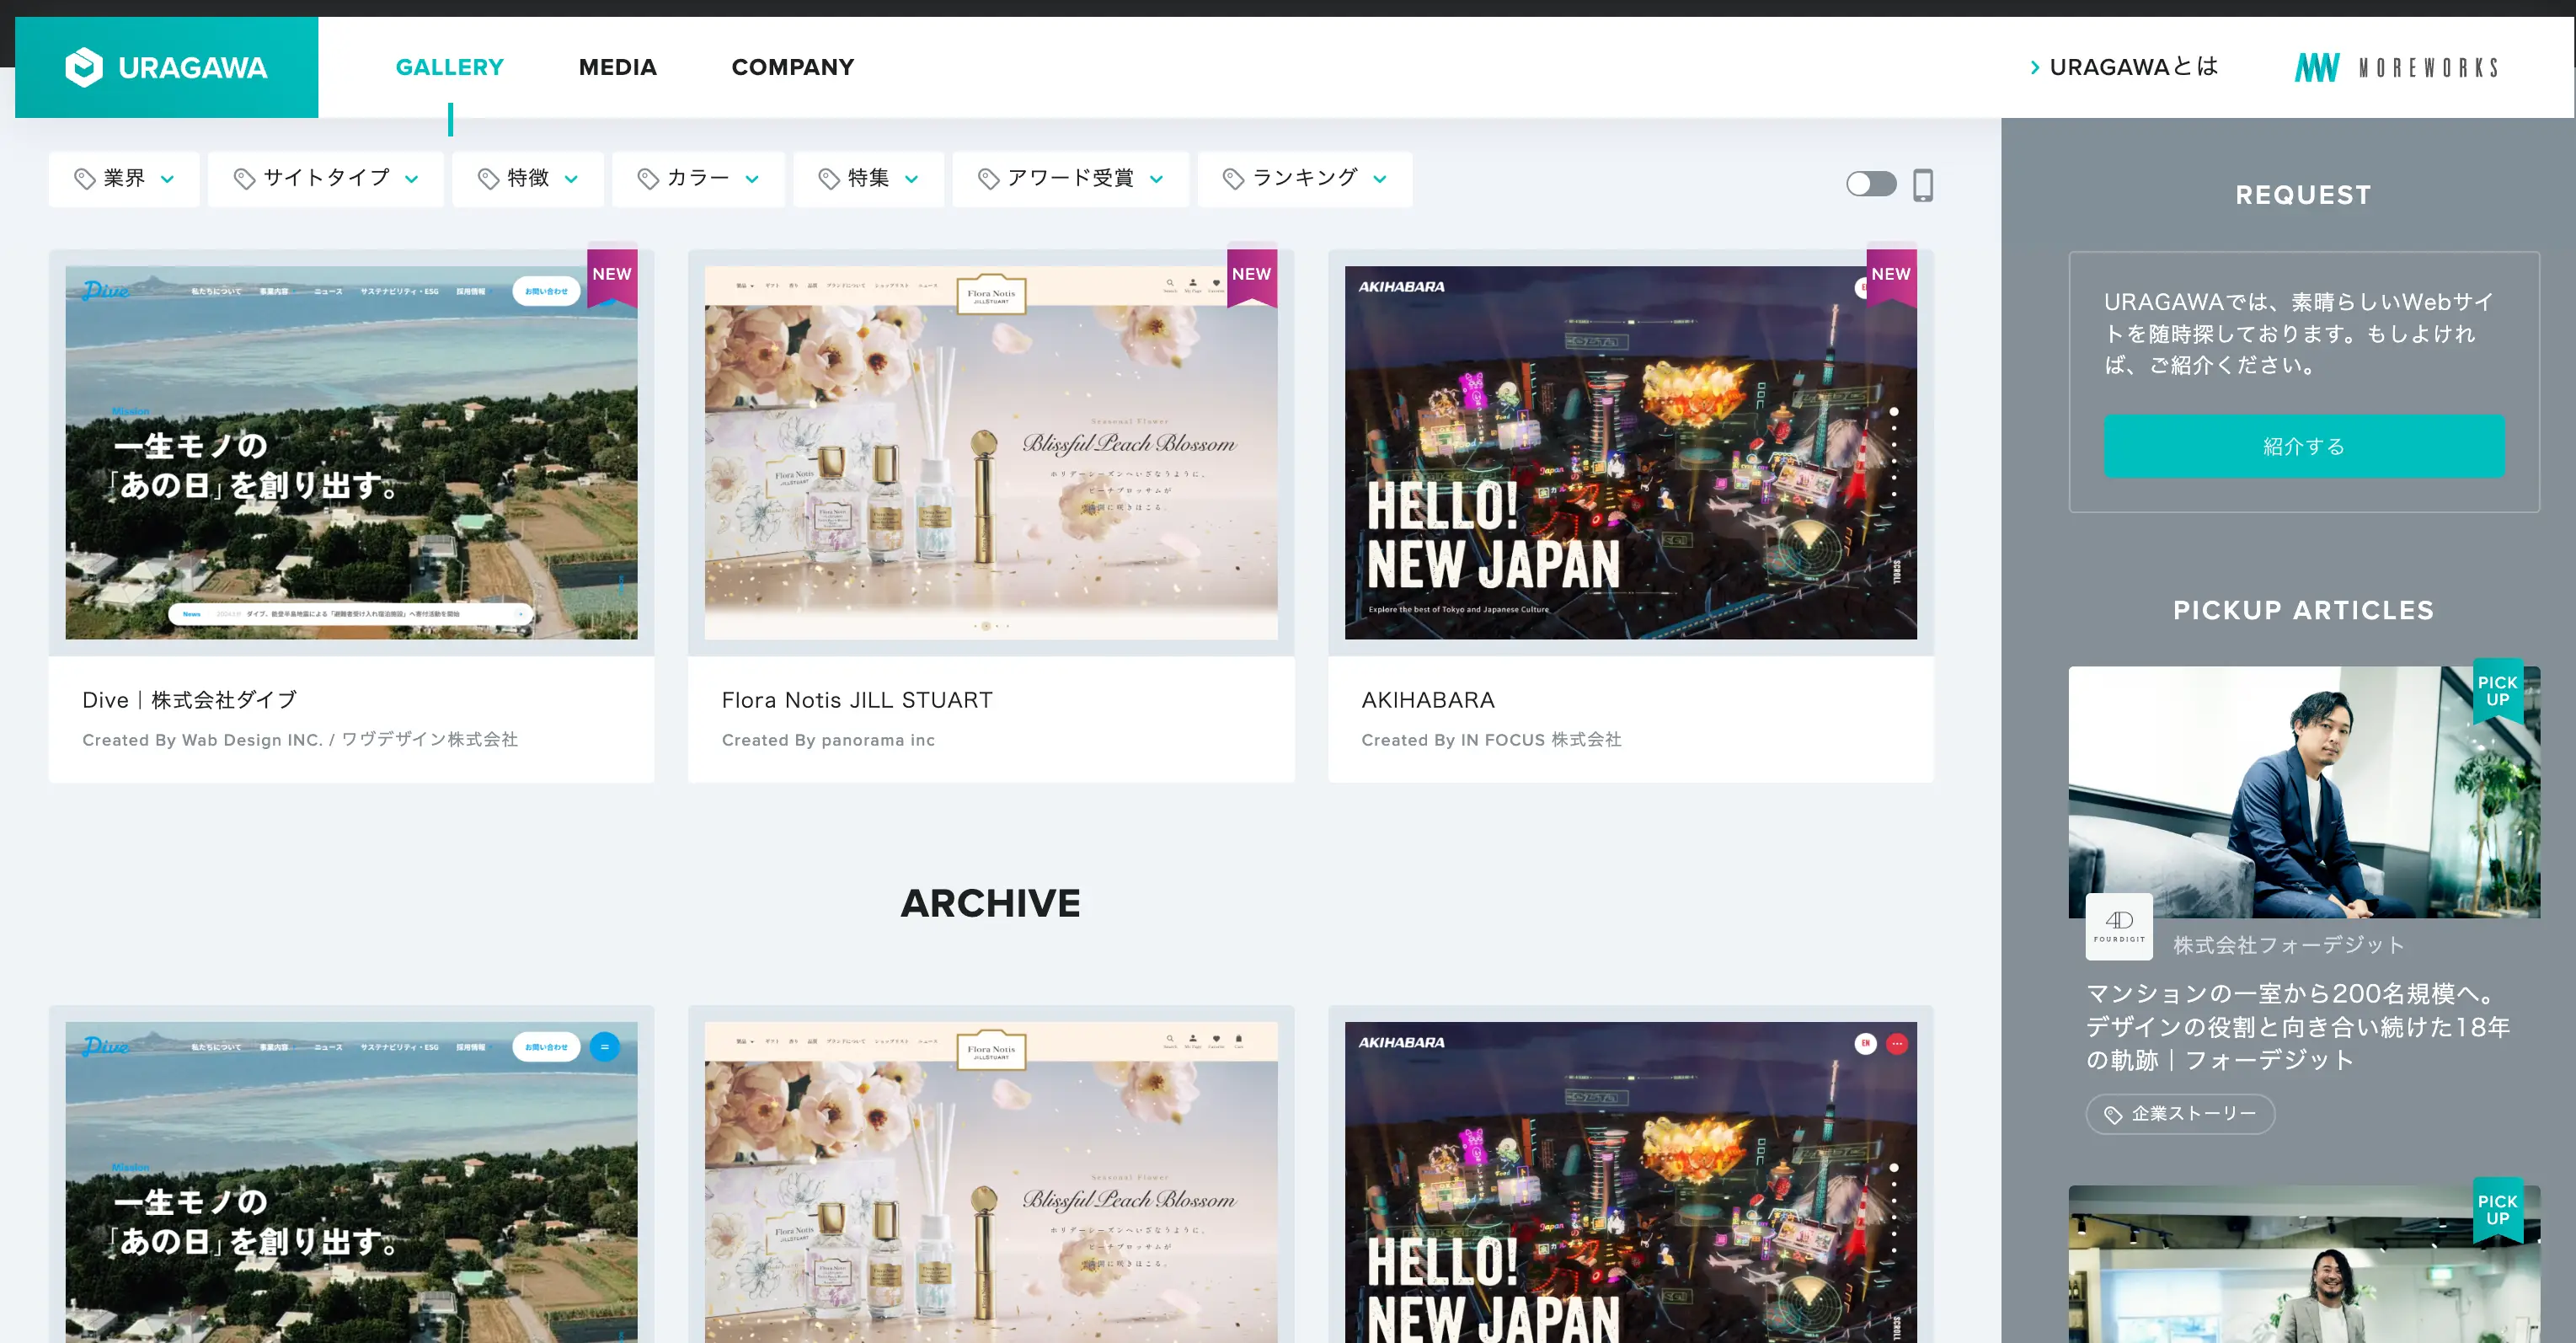Open the NEW AKIHABARA site thumbnail

coord(1630,452)
